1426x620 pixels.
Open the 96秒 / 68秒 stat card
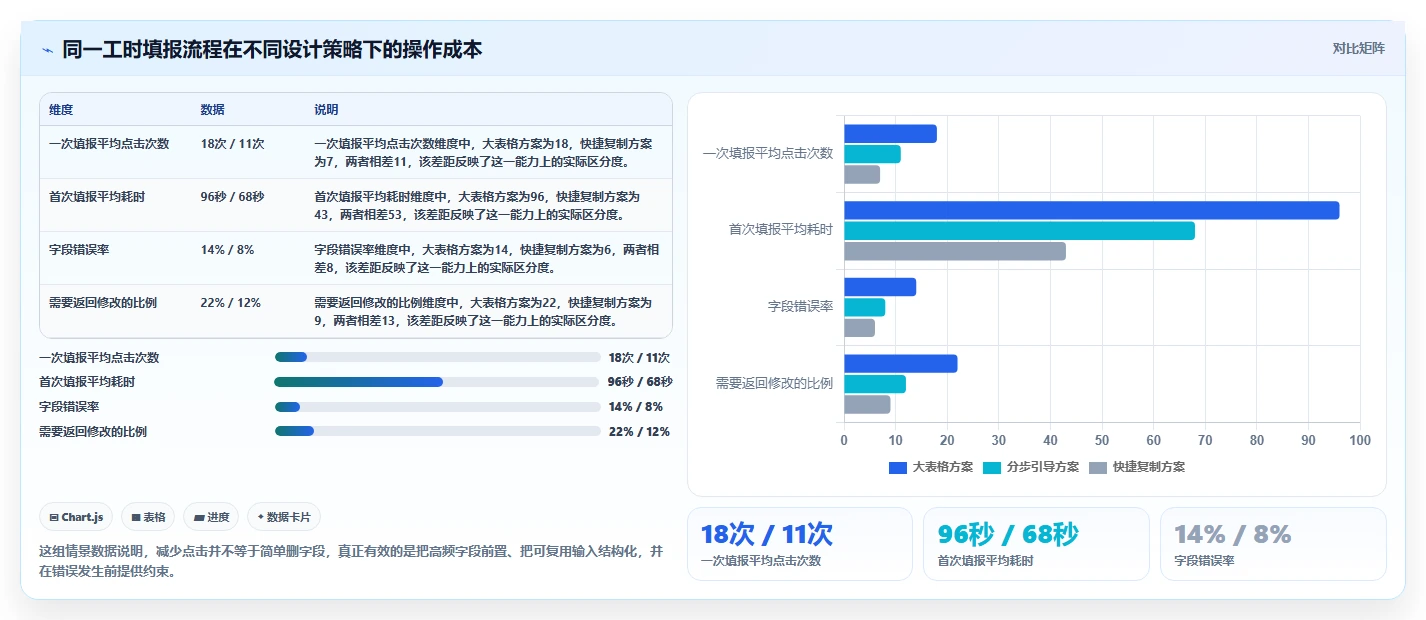pos(1036,544)
